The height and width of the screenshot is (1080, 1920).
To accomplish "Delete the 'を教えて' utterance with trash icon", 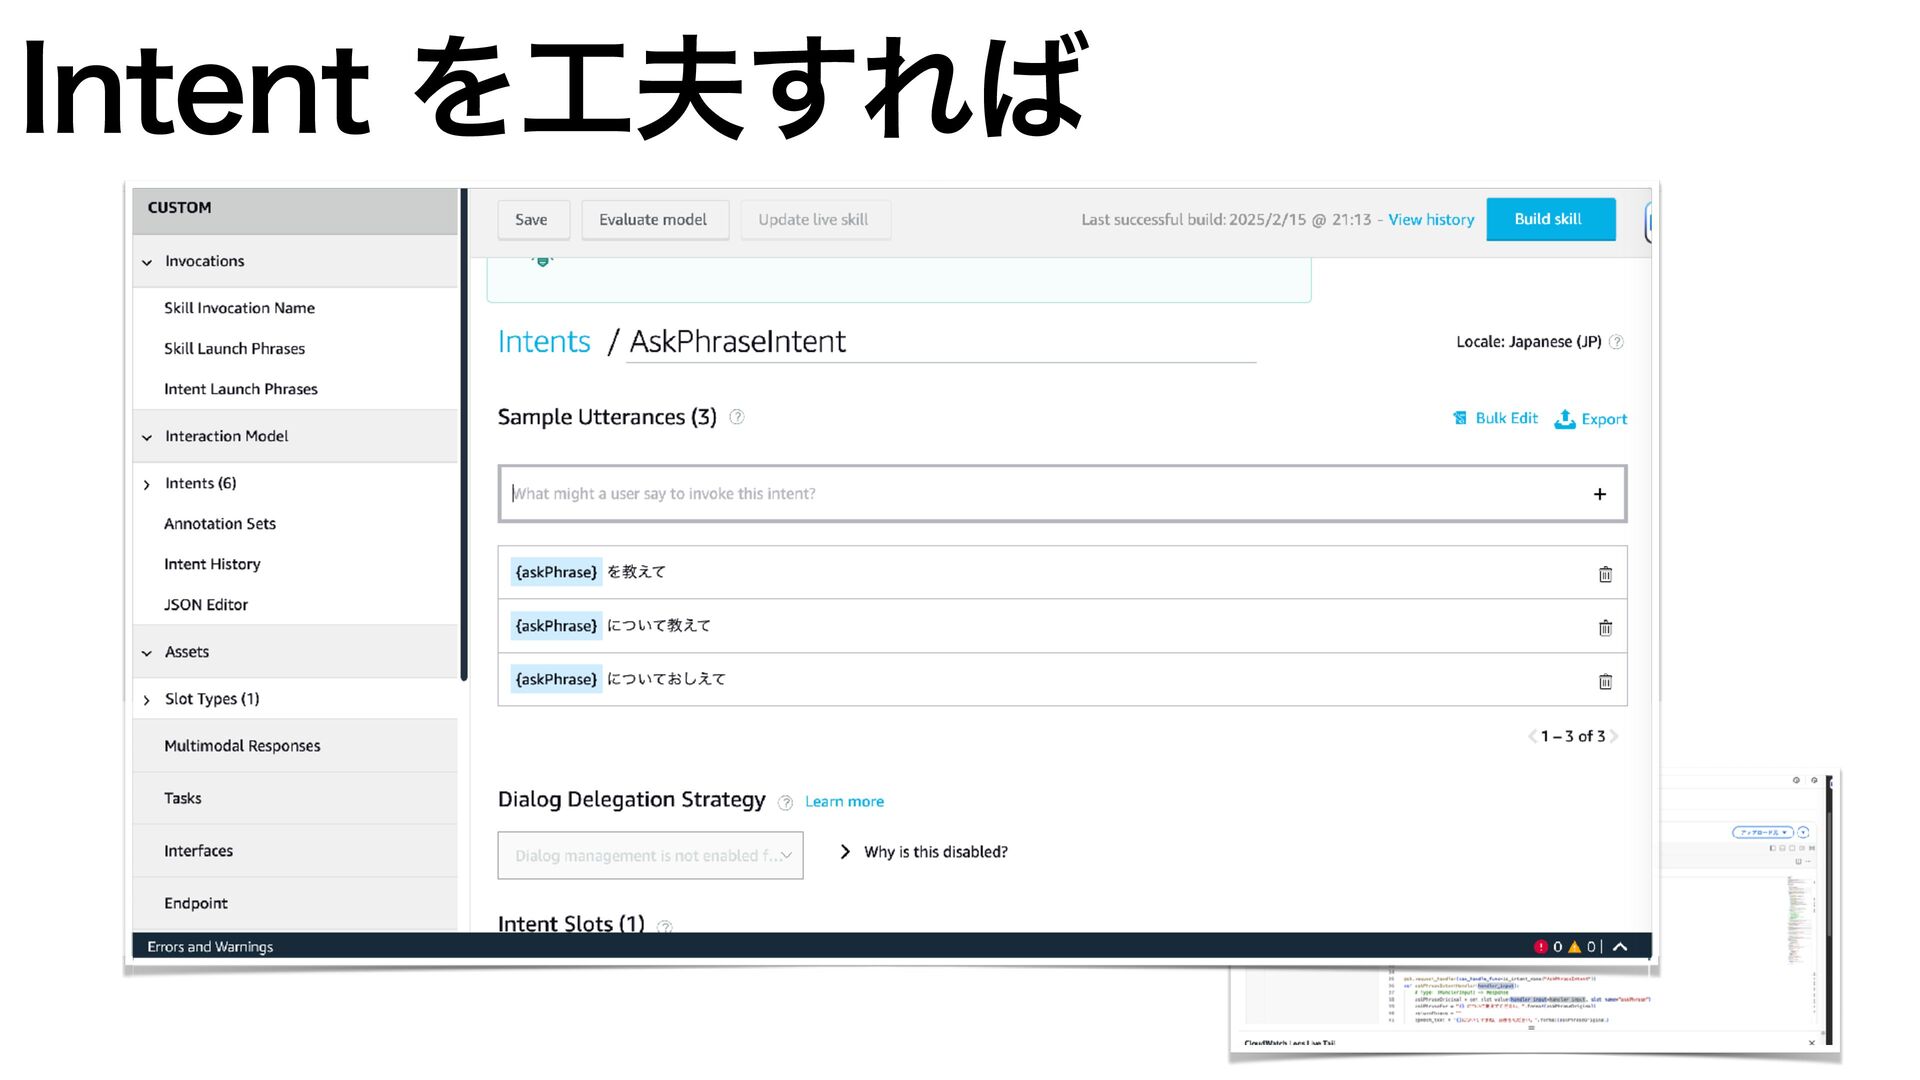I will pyautogui.click(x=1605, y=574).
